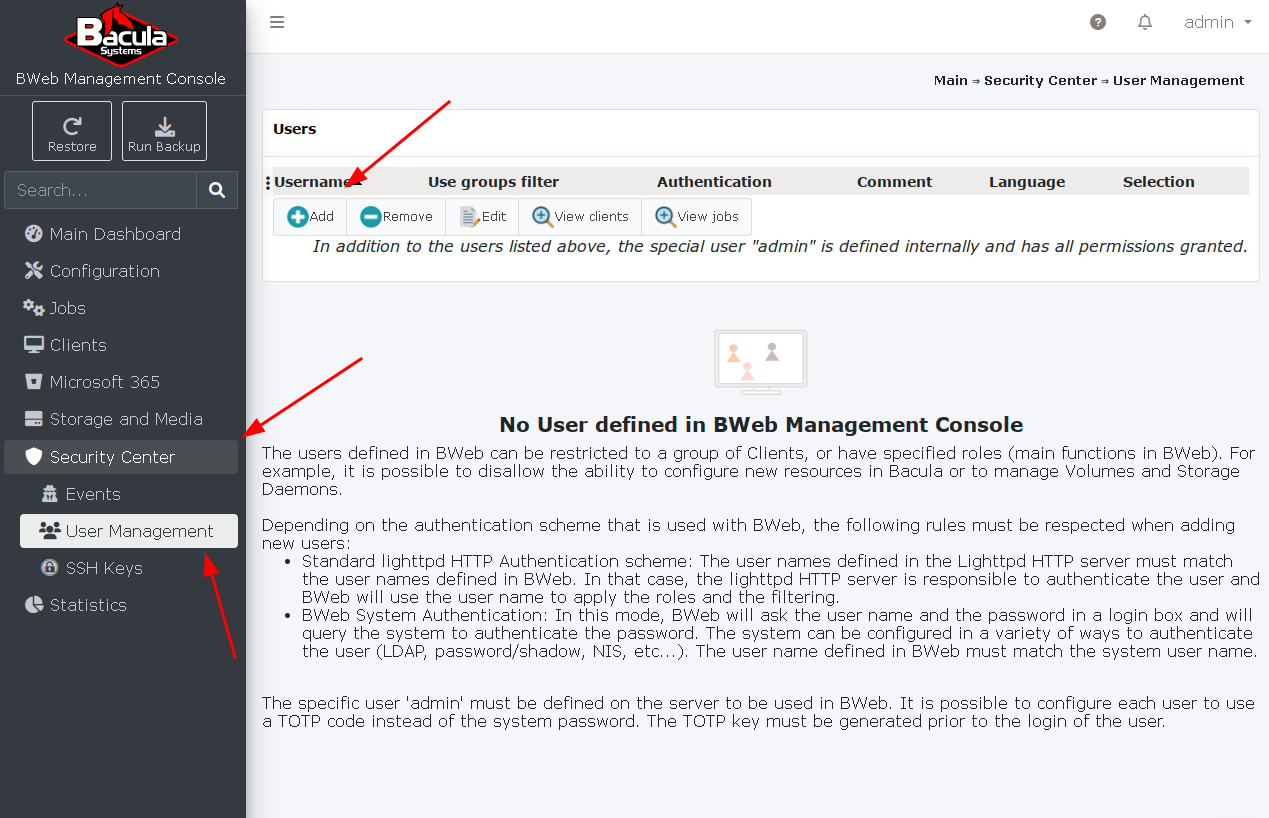Sort by Comment column header
This screenshot has width=1269, height=818.
coord(894,182)
